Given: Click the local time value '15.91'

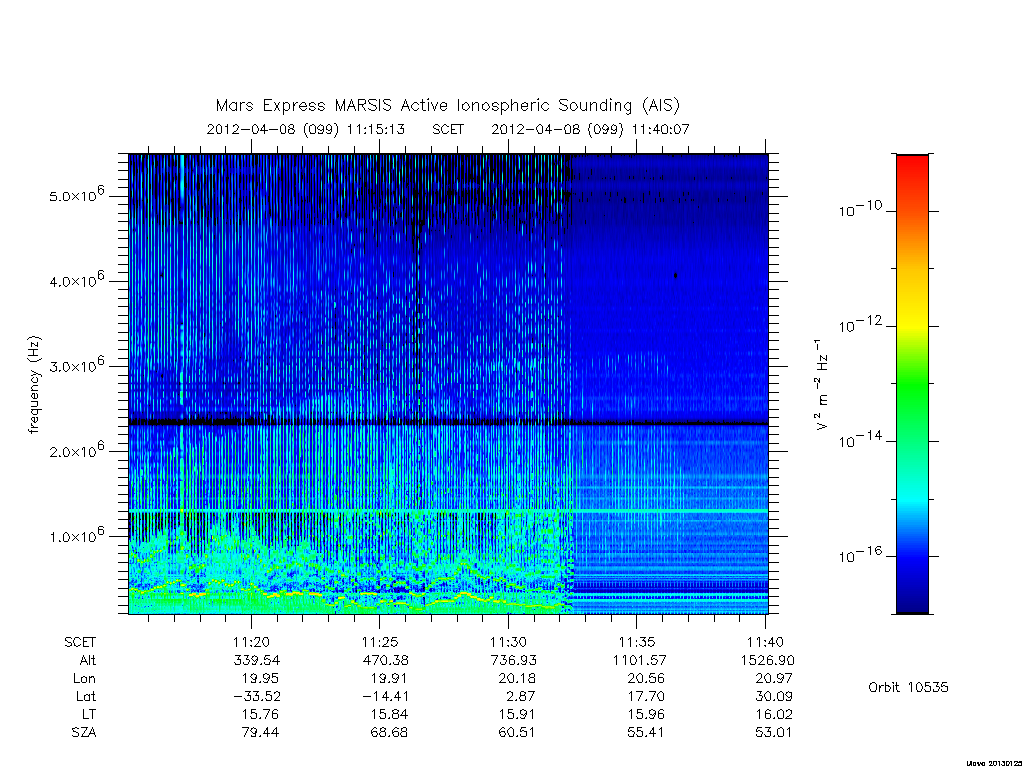Looking at the screenshot, I should click(x=517, y=714).
